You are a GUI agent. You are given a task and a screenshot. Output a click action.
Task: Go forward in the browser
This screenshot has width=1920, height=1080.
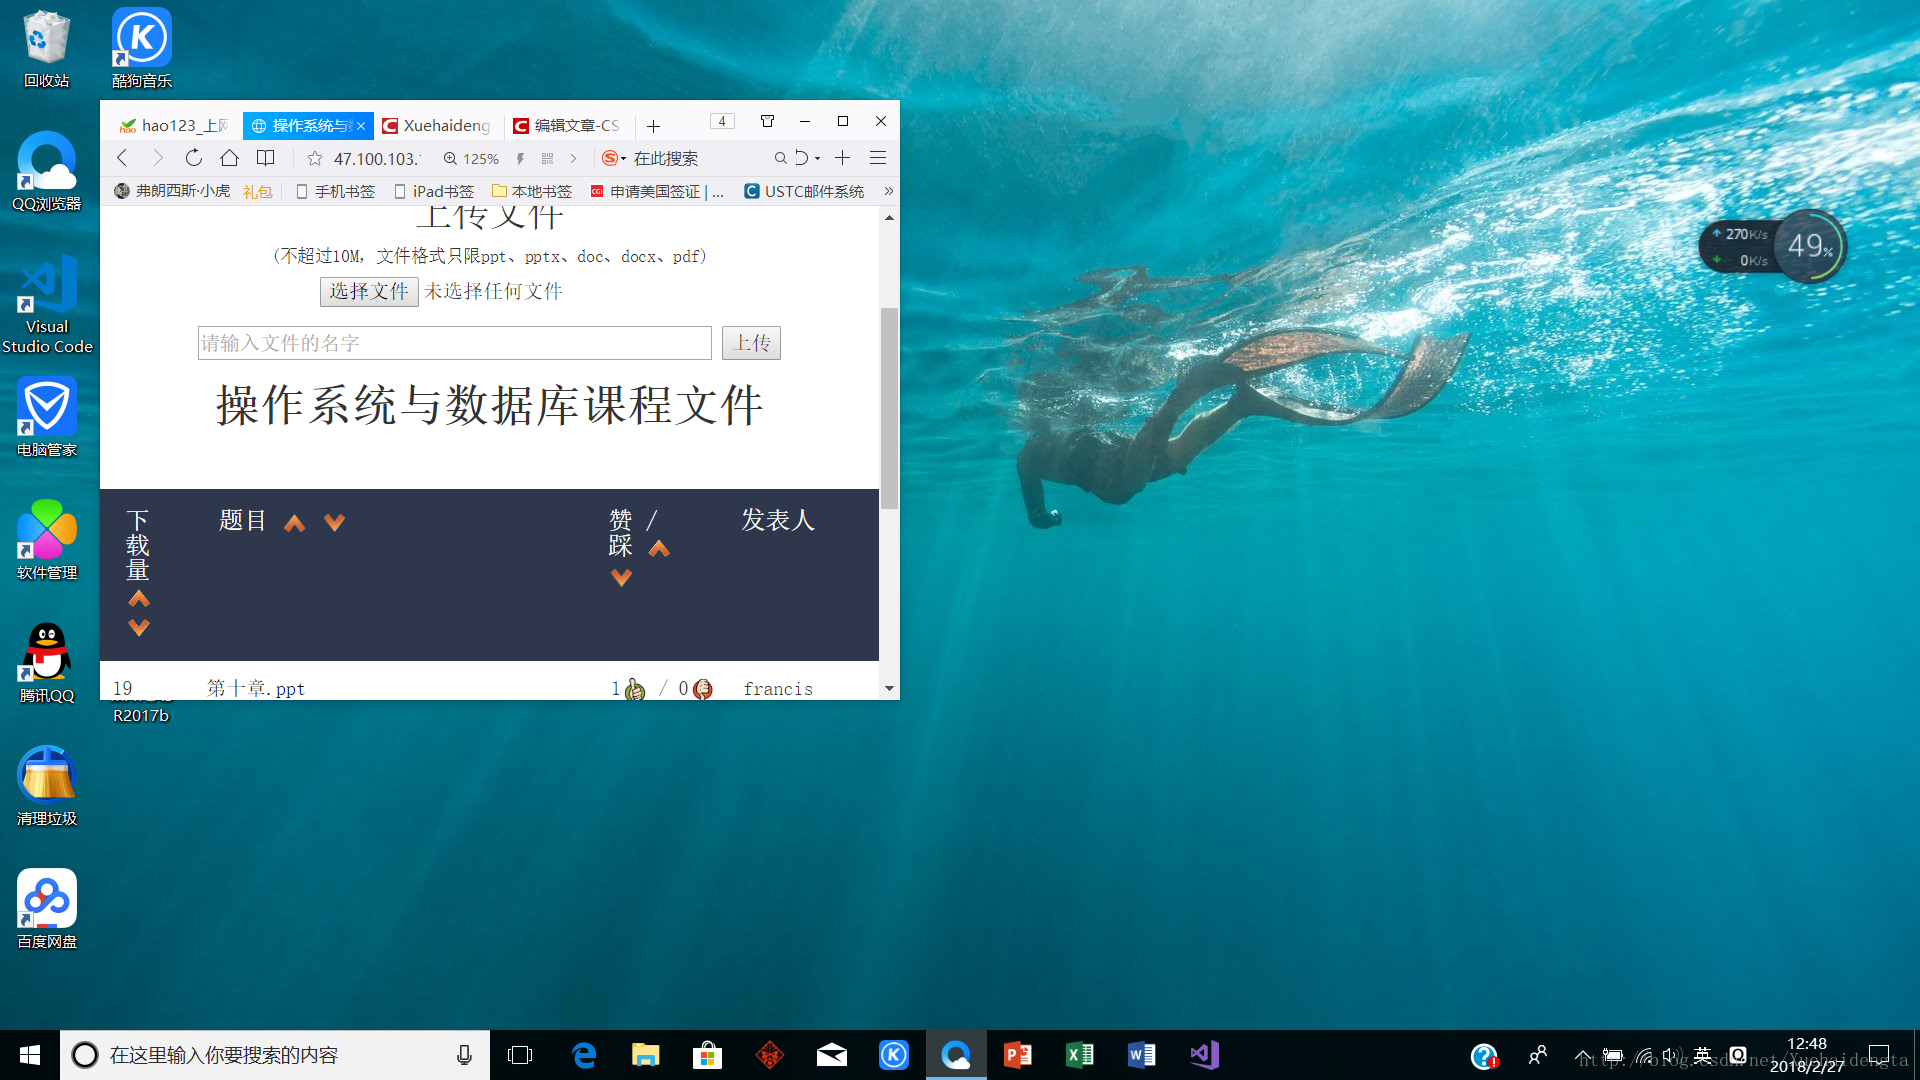pos(157,158)
